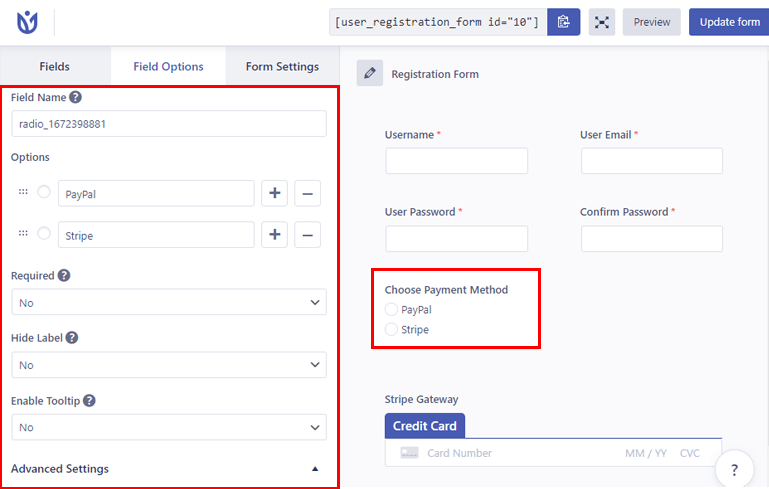The height and width of the screenshot is (489, 769).
Task: Copy the form shortcode
Action: pos(564,22)
